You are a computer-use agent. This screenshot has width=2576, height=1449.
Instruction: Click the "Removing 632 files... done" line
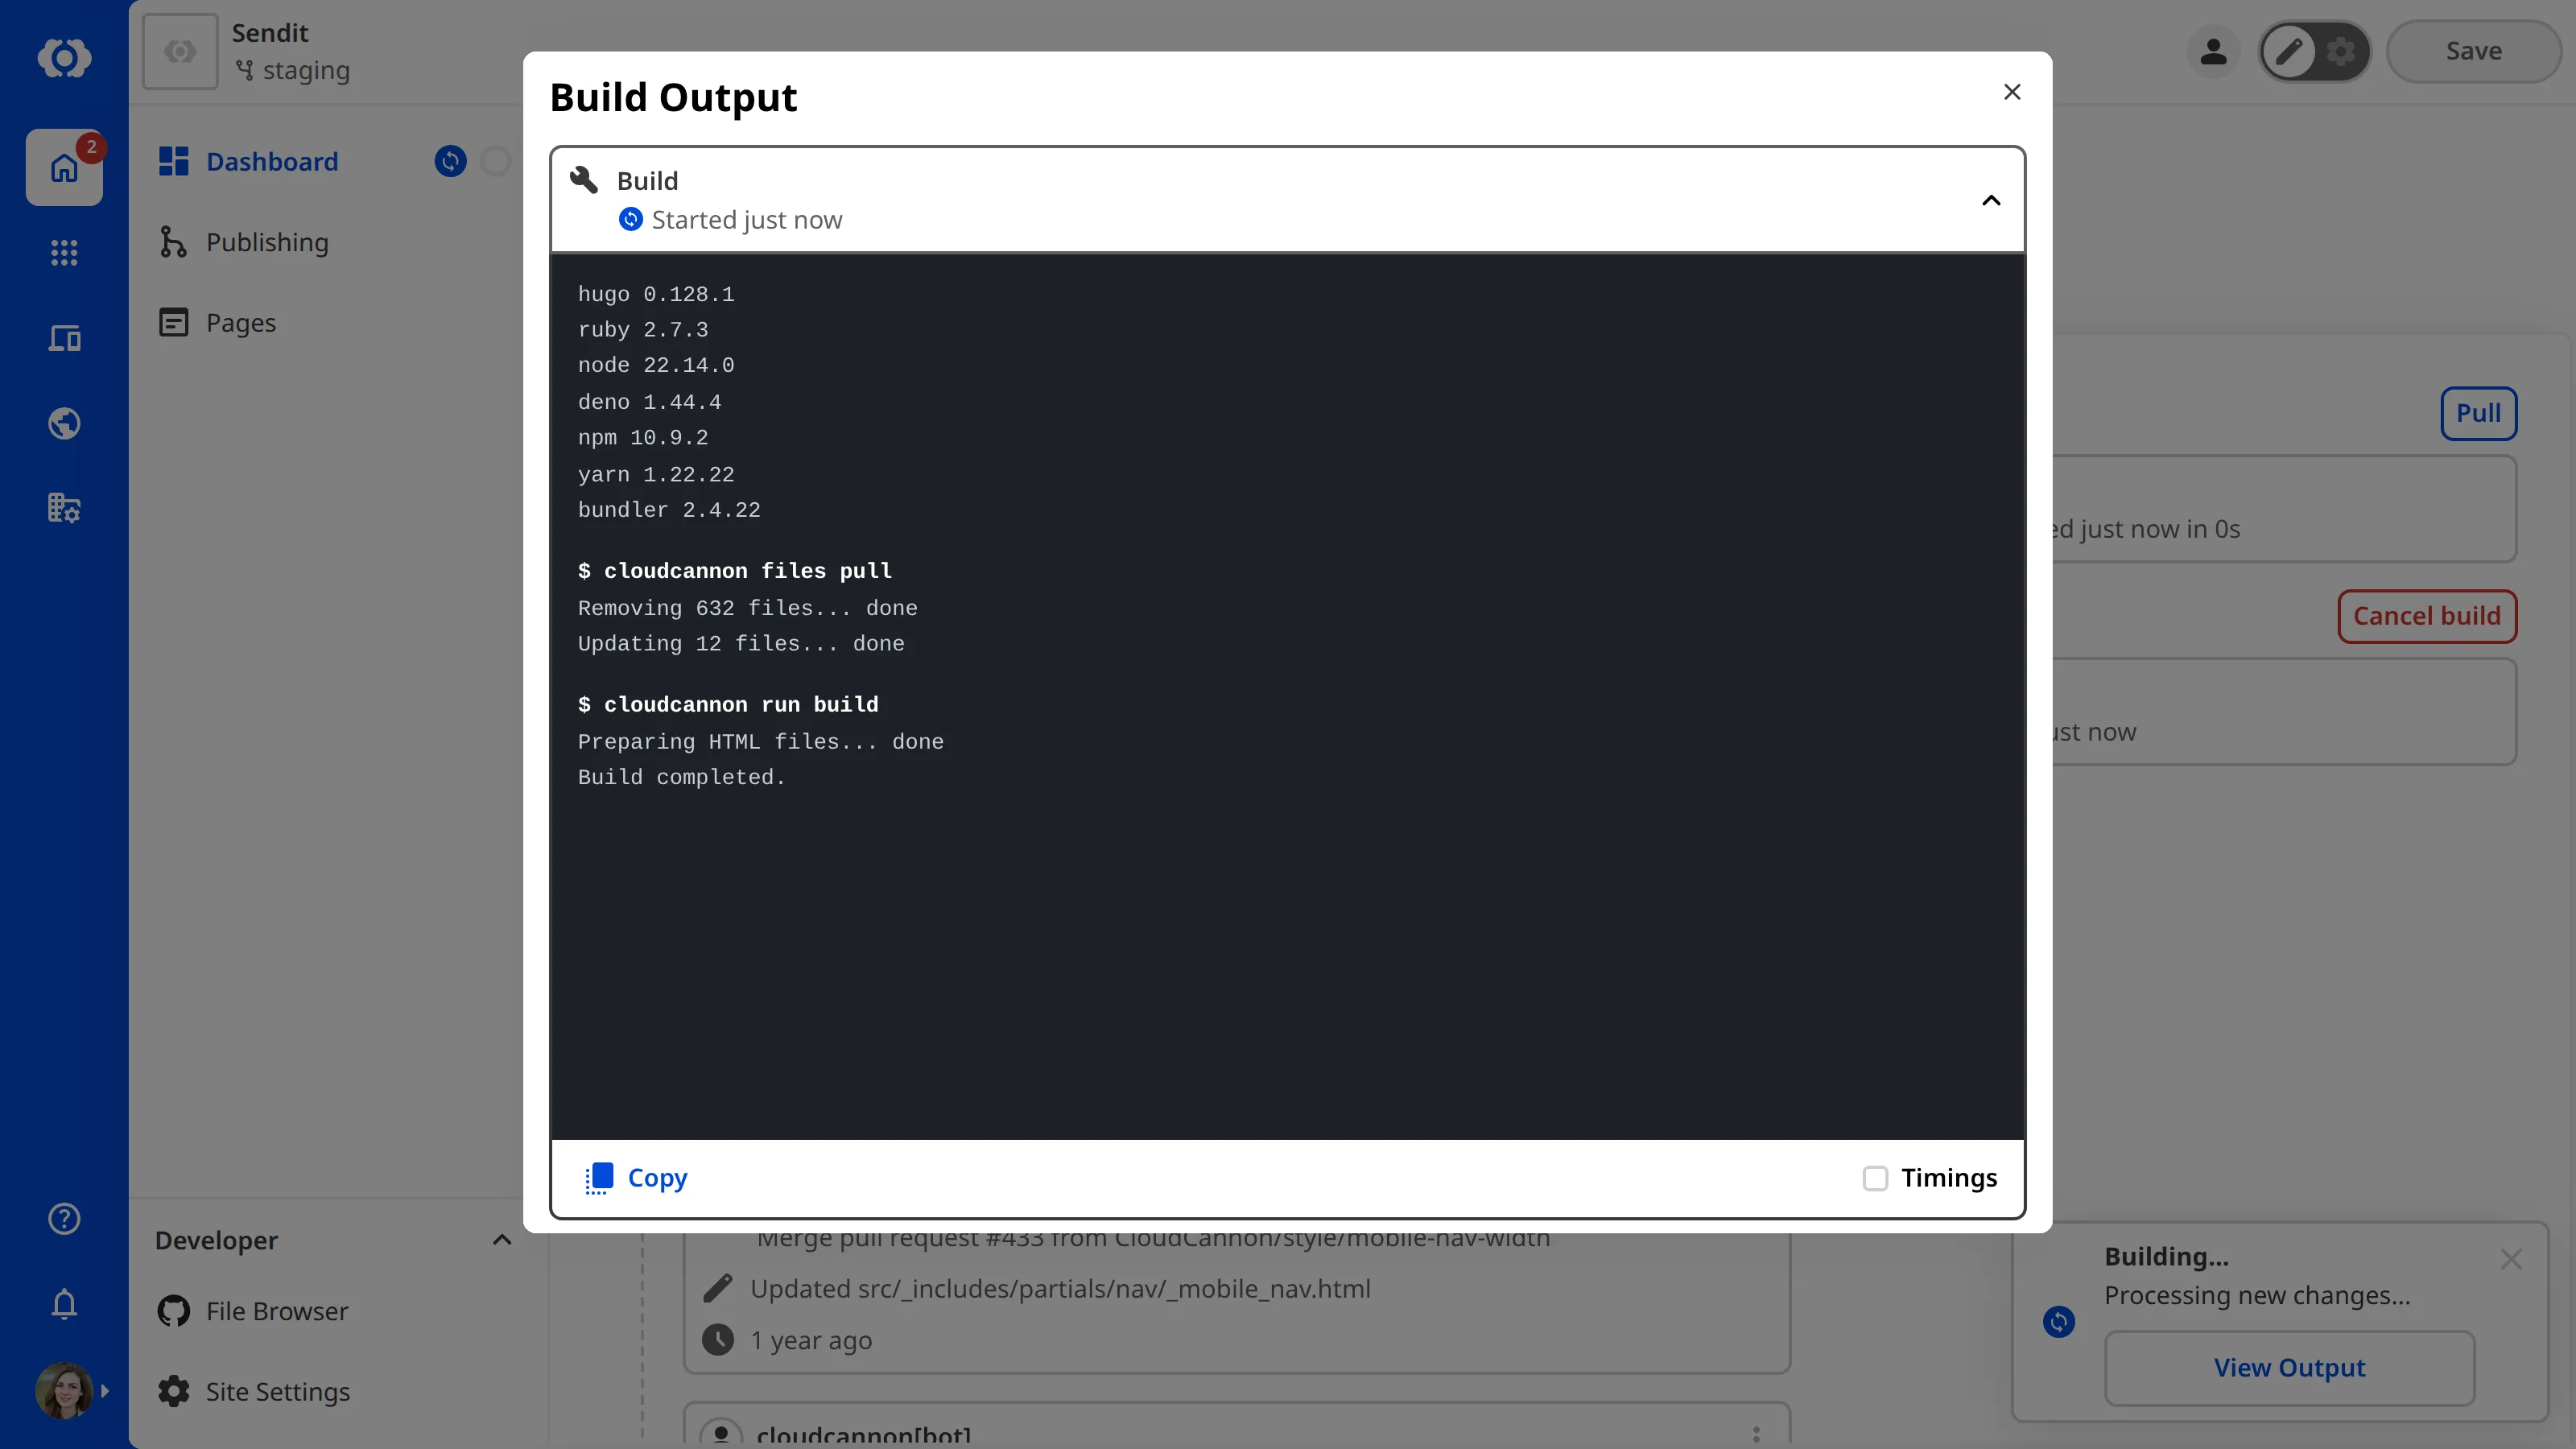747,608
